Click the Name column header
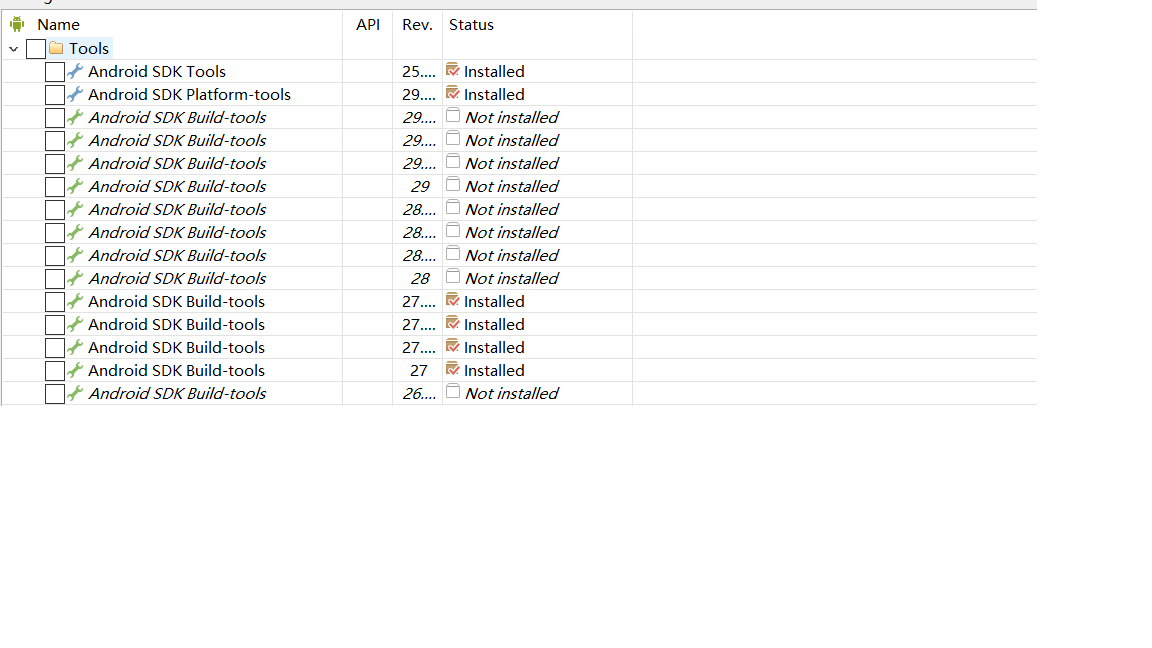Viewport: 1152px width, 648px height. coord(57,24)
